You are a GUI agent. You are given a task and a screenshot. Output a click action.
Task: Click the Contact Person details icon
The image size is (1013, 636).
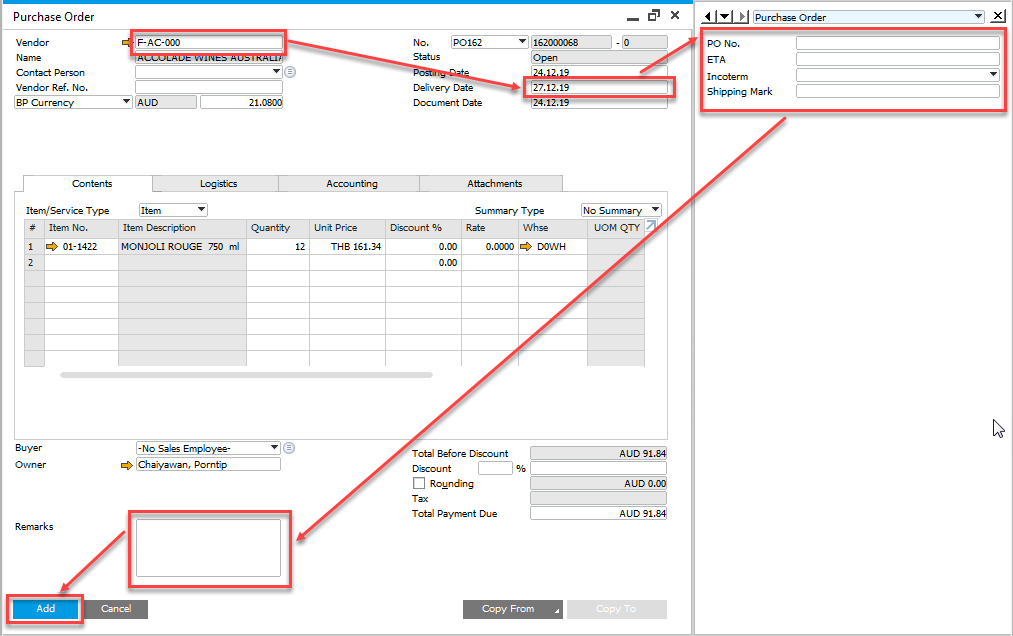pyautogui.click(x=290, y=72)
